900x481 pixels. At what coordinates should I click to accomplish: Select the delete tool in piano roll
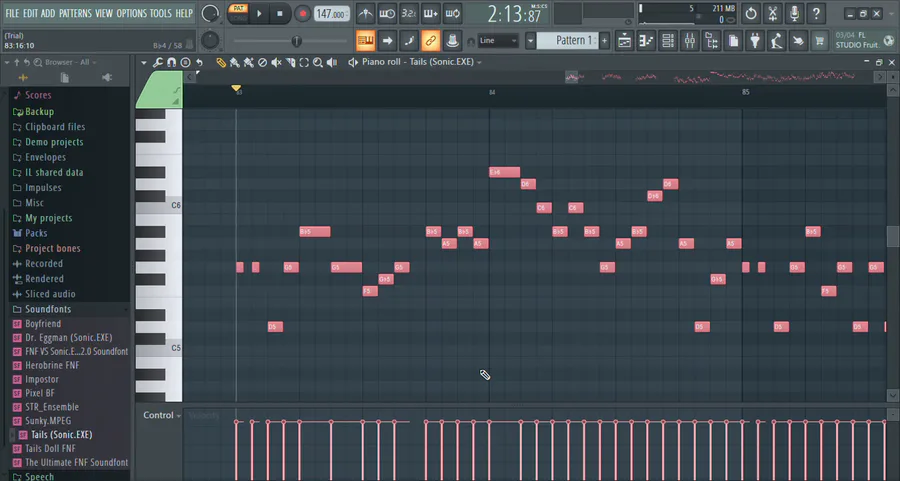[262, 62]
